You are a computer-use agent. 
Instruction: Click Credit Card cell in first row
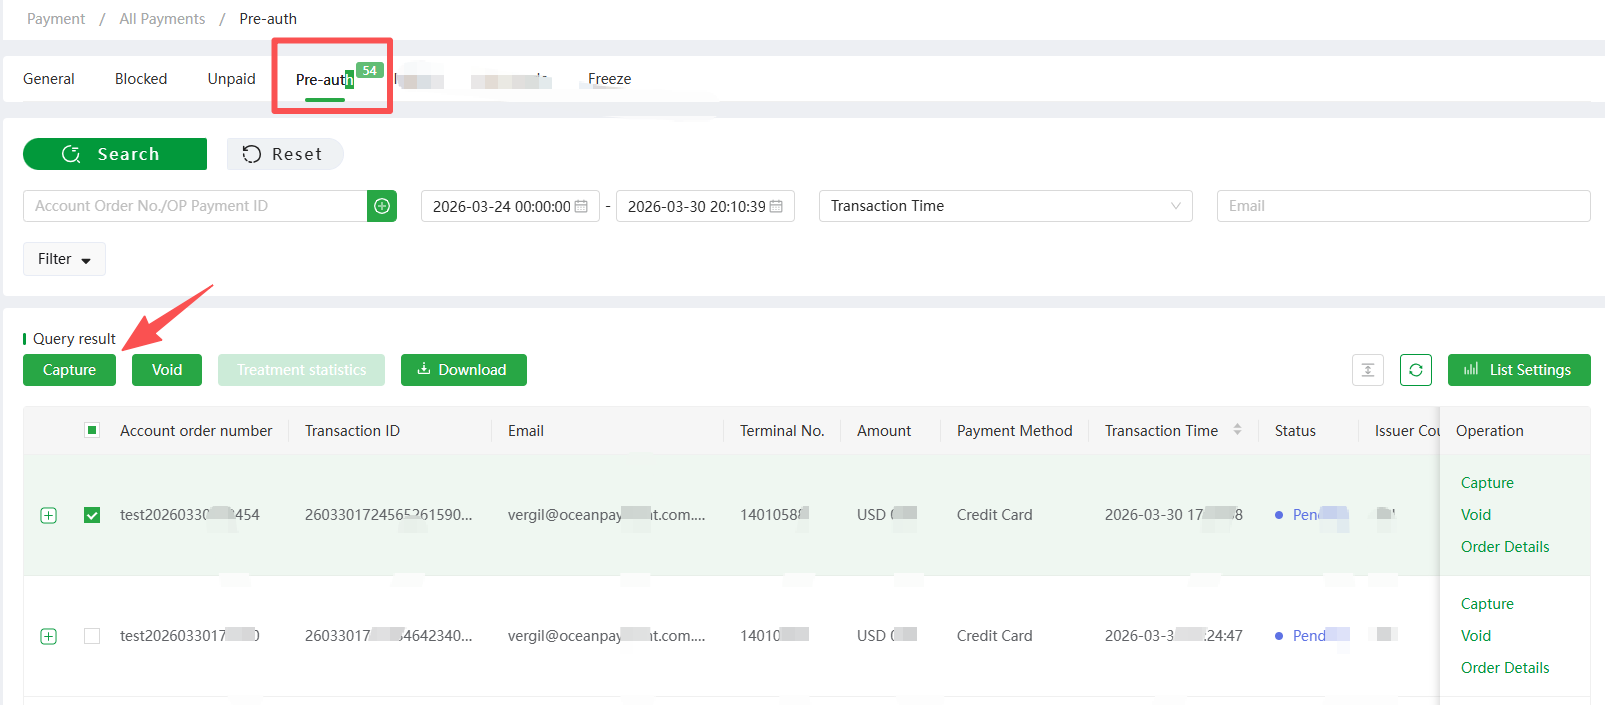tap(994, 515)
